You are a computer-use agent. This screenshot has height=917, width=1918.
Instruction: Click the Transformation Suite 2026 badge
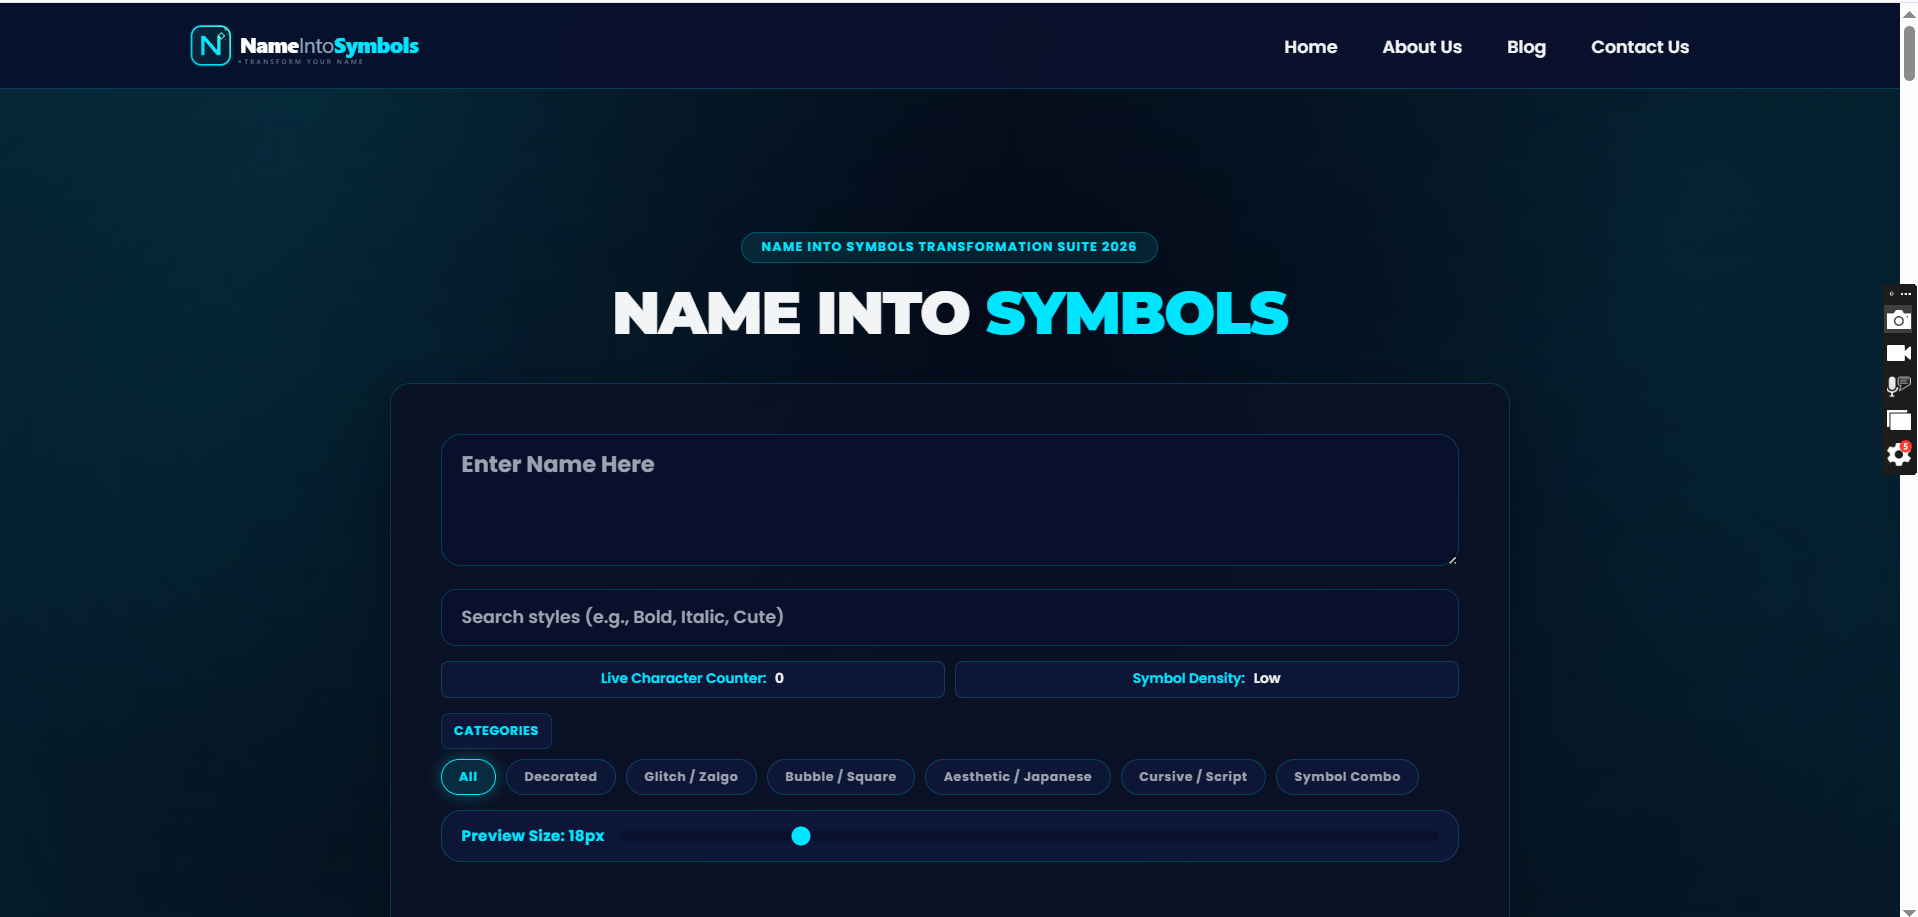[949, 247]
